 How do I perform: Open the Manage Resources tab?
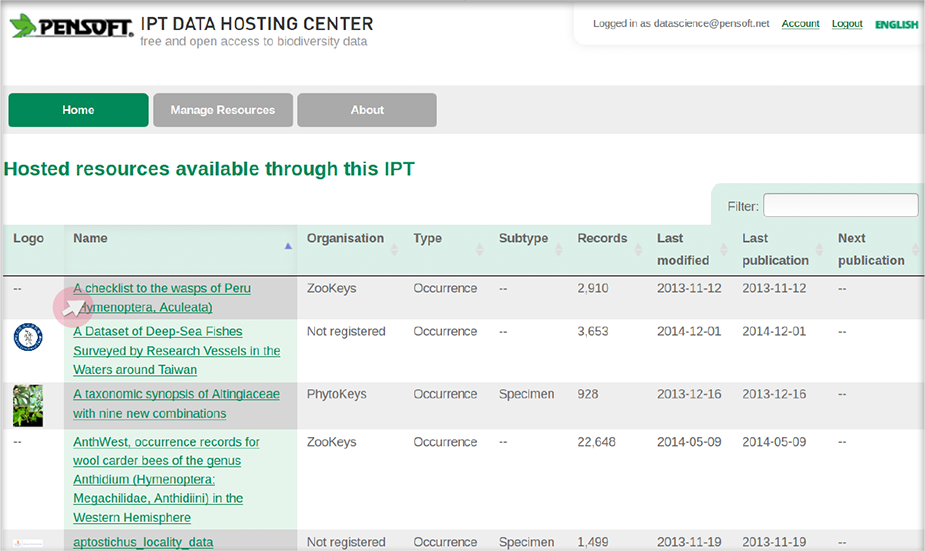tap(223, 110)
